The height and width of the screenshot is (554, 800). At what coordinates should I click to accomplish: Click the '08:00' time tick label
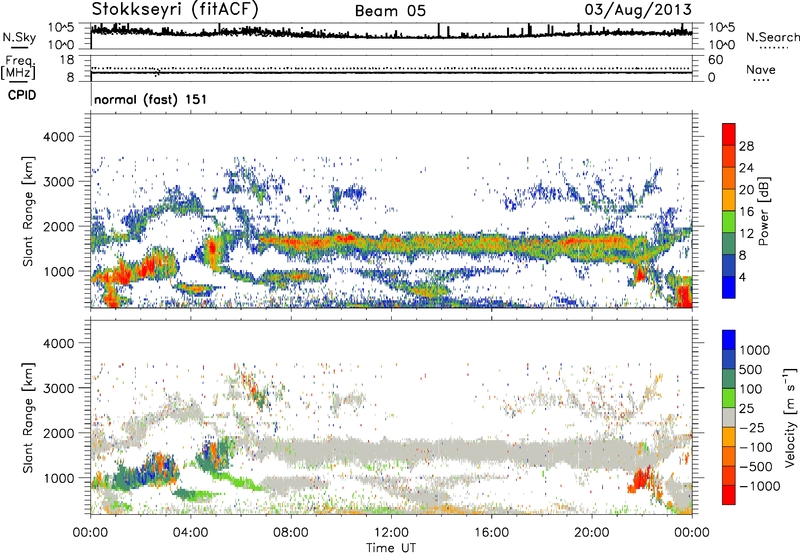click(x=291, y=533)
